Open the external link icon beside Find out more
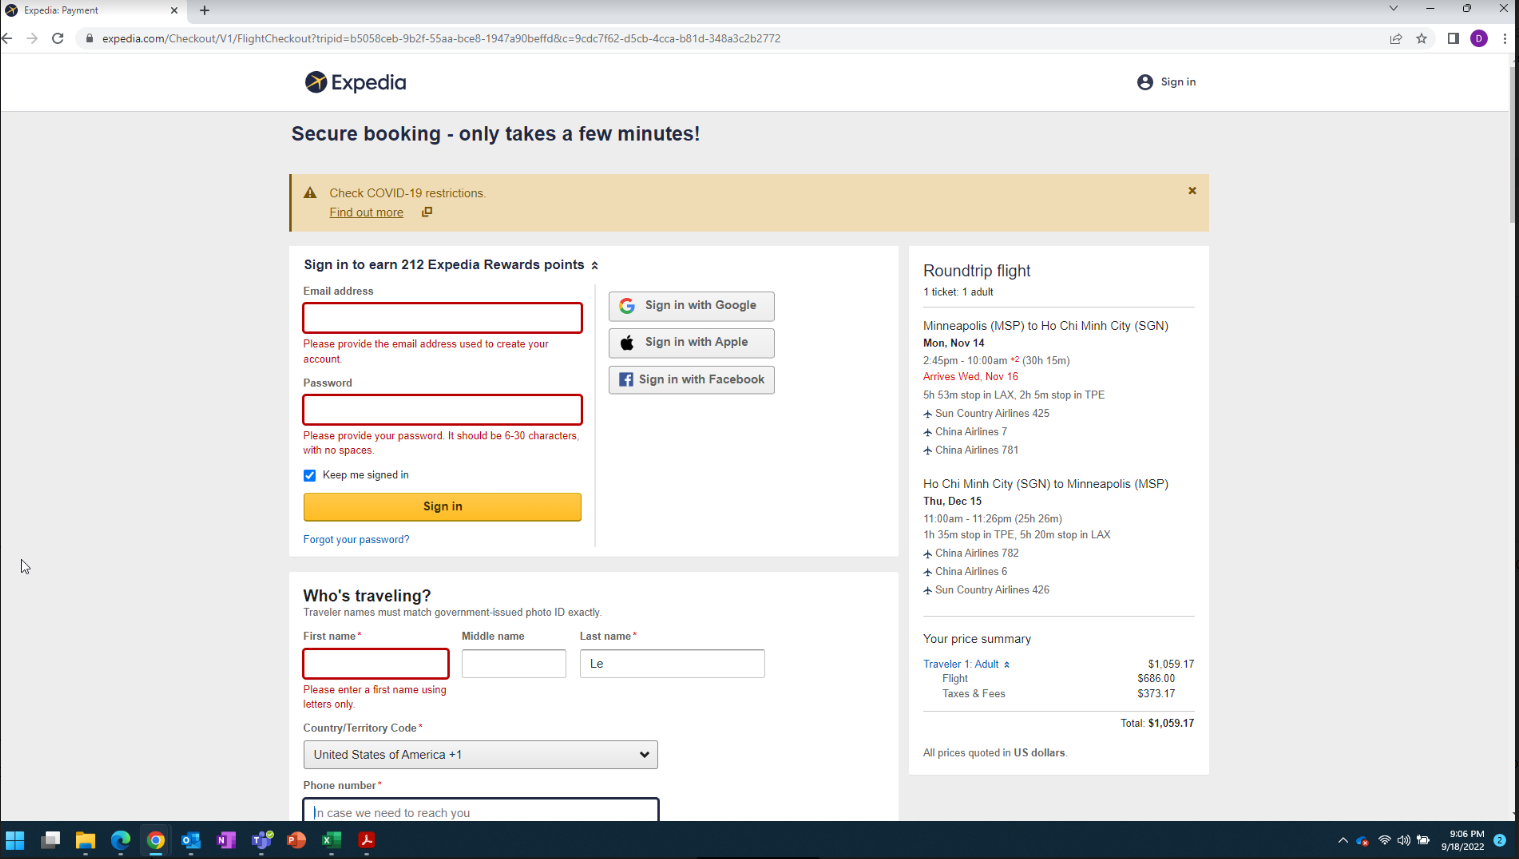Screen dimensions: 1519x859 [x=427, y=212]
